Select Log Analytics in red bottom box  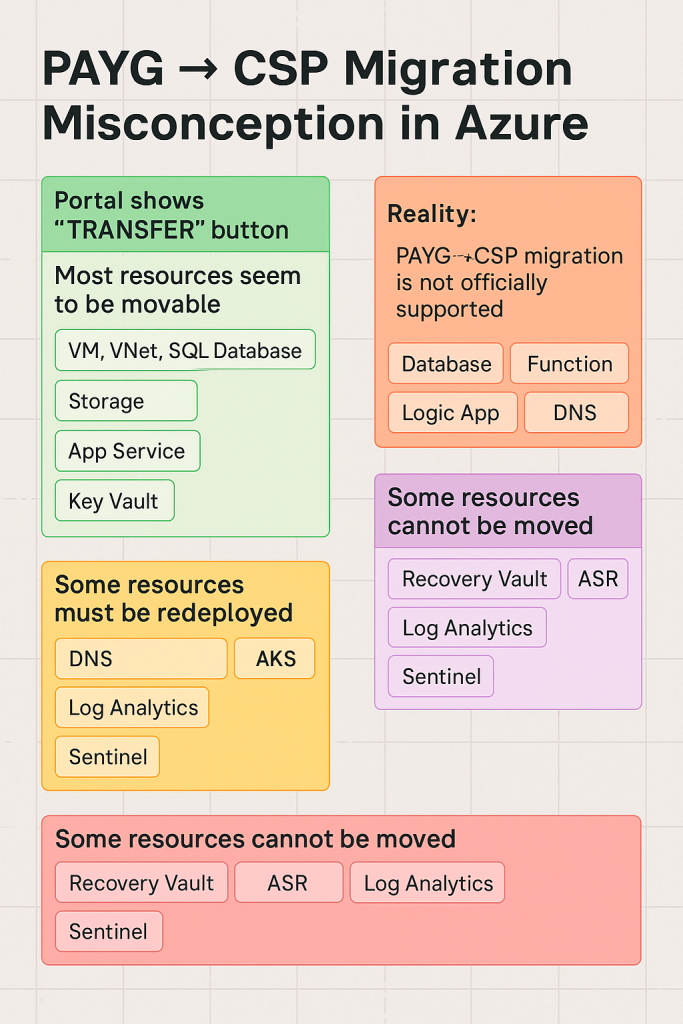coord(428,883)
